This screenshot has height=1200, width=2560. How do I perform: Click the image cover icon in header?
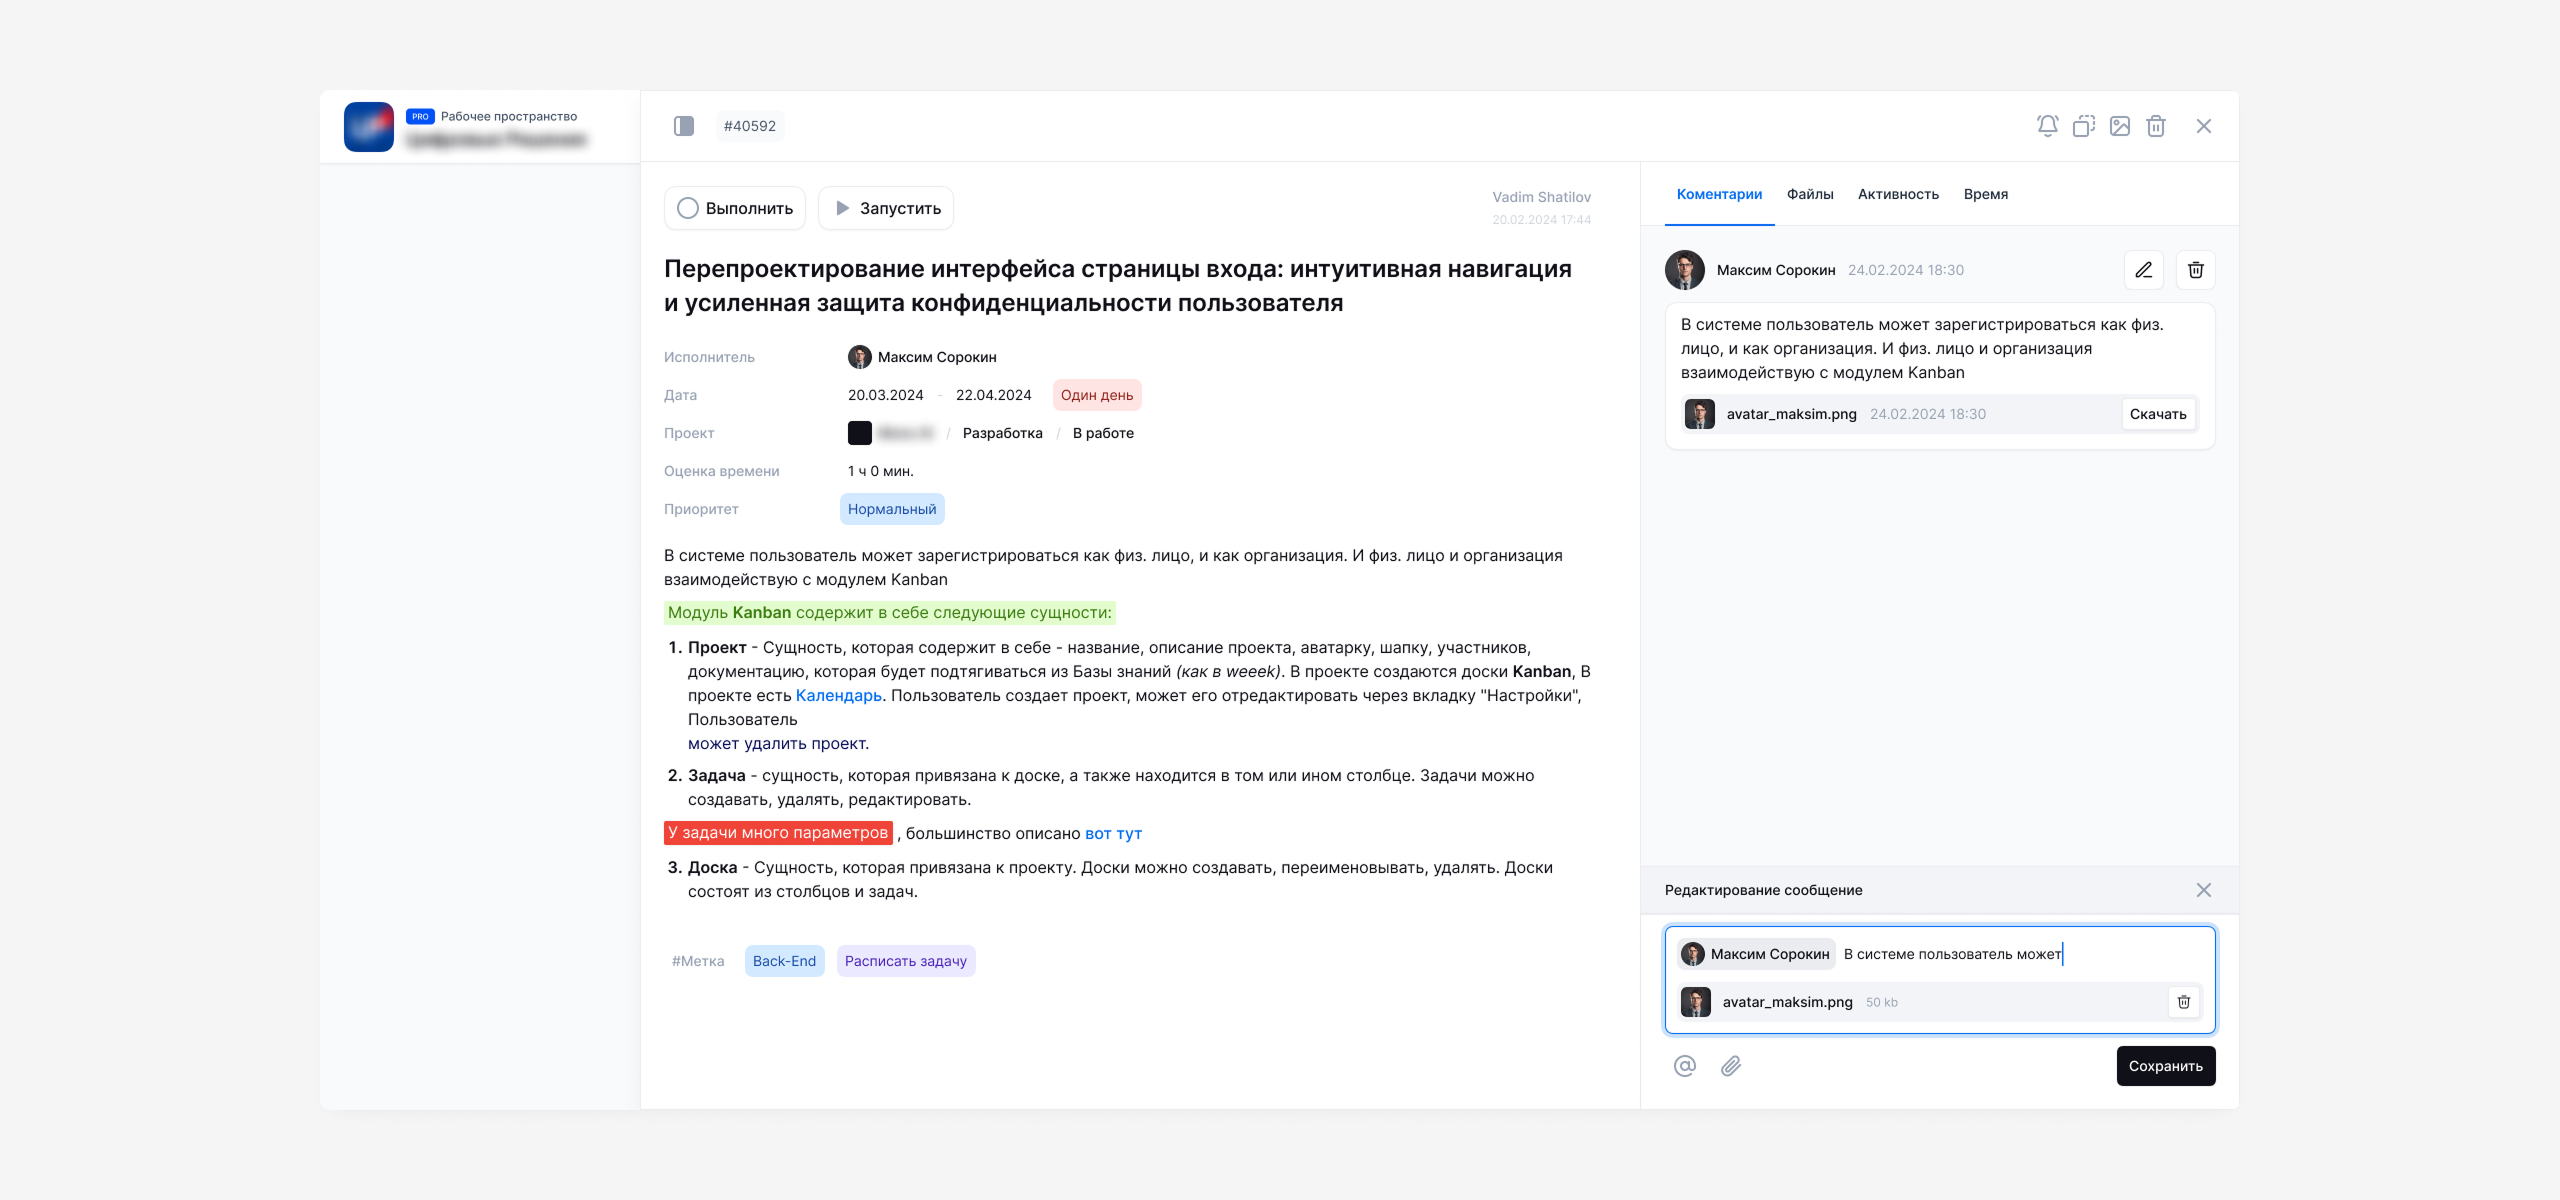(x=2119, y=126)
